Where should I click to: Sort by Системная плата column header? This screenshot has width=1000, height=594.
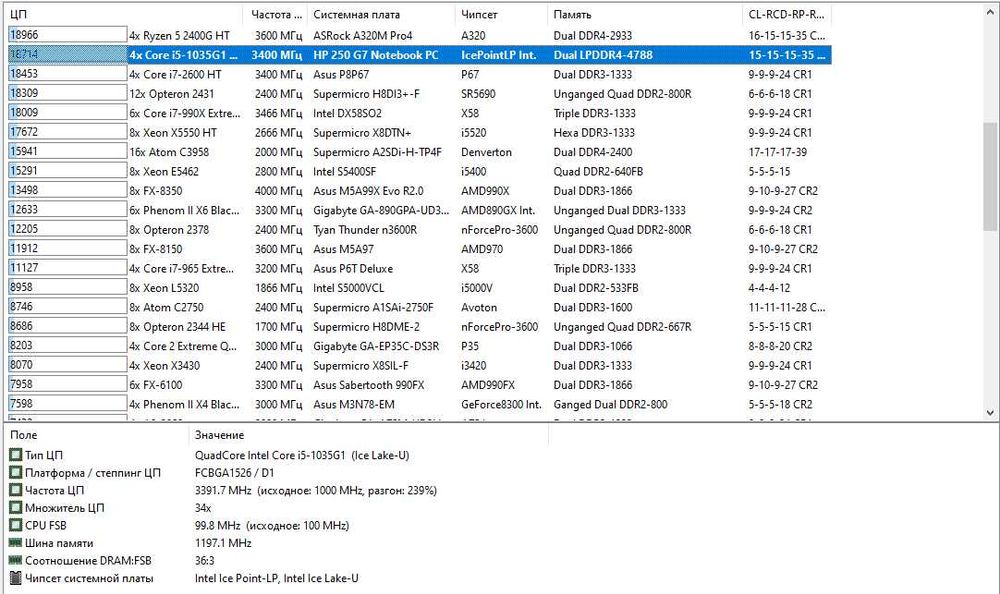point(381,14)
